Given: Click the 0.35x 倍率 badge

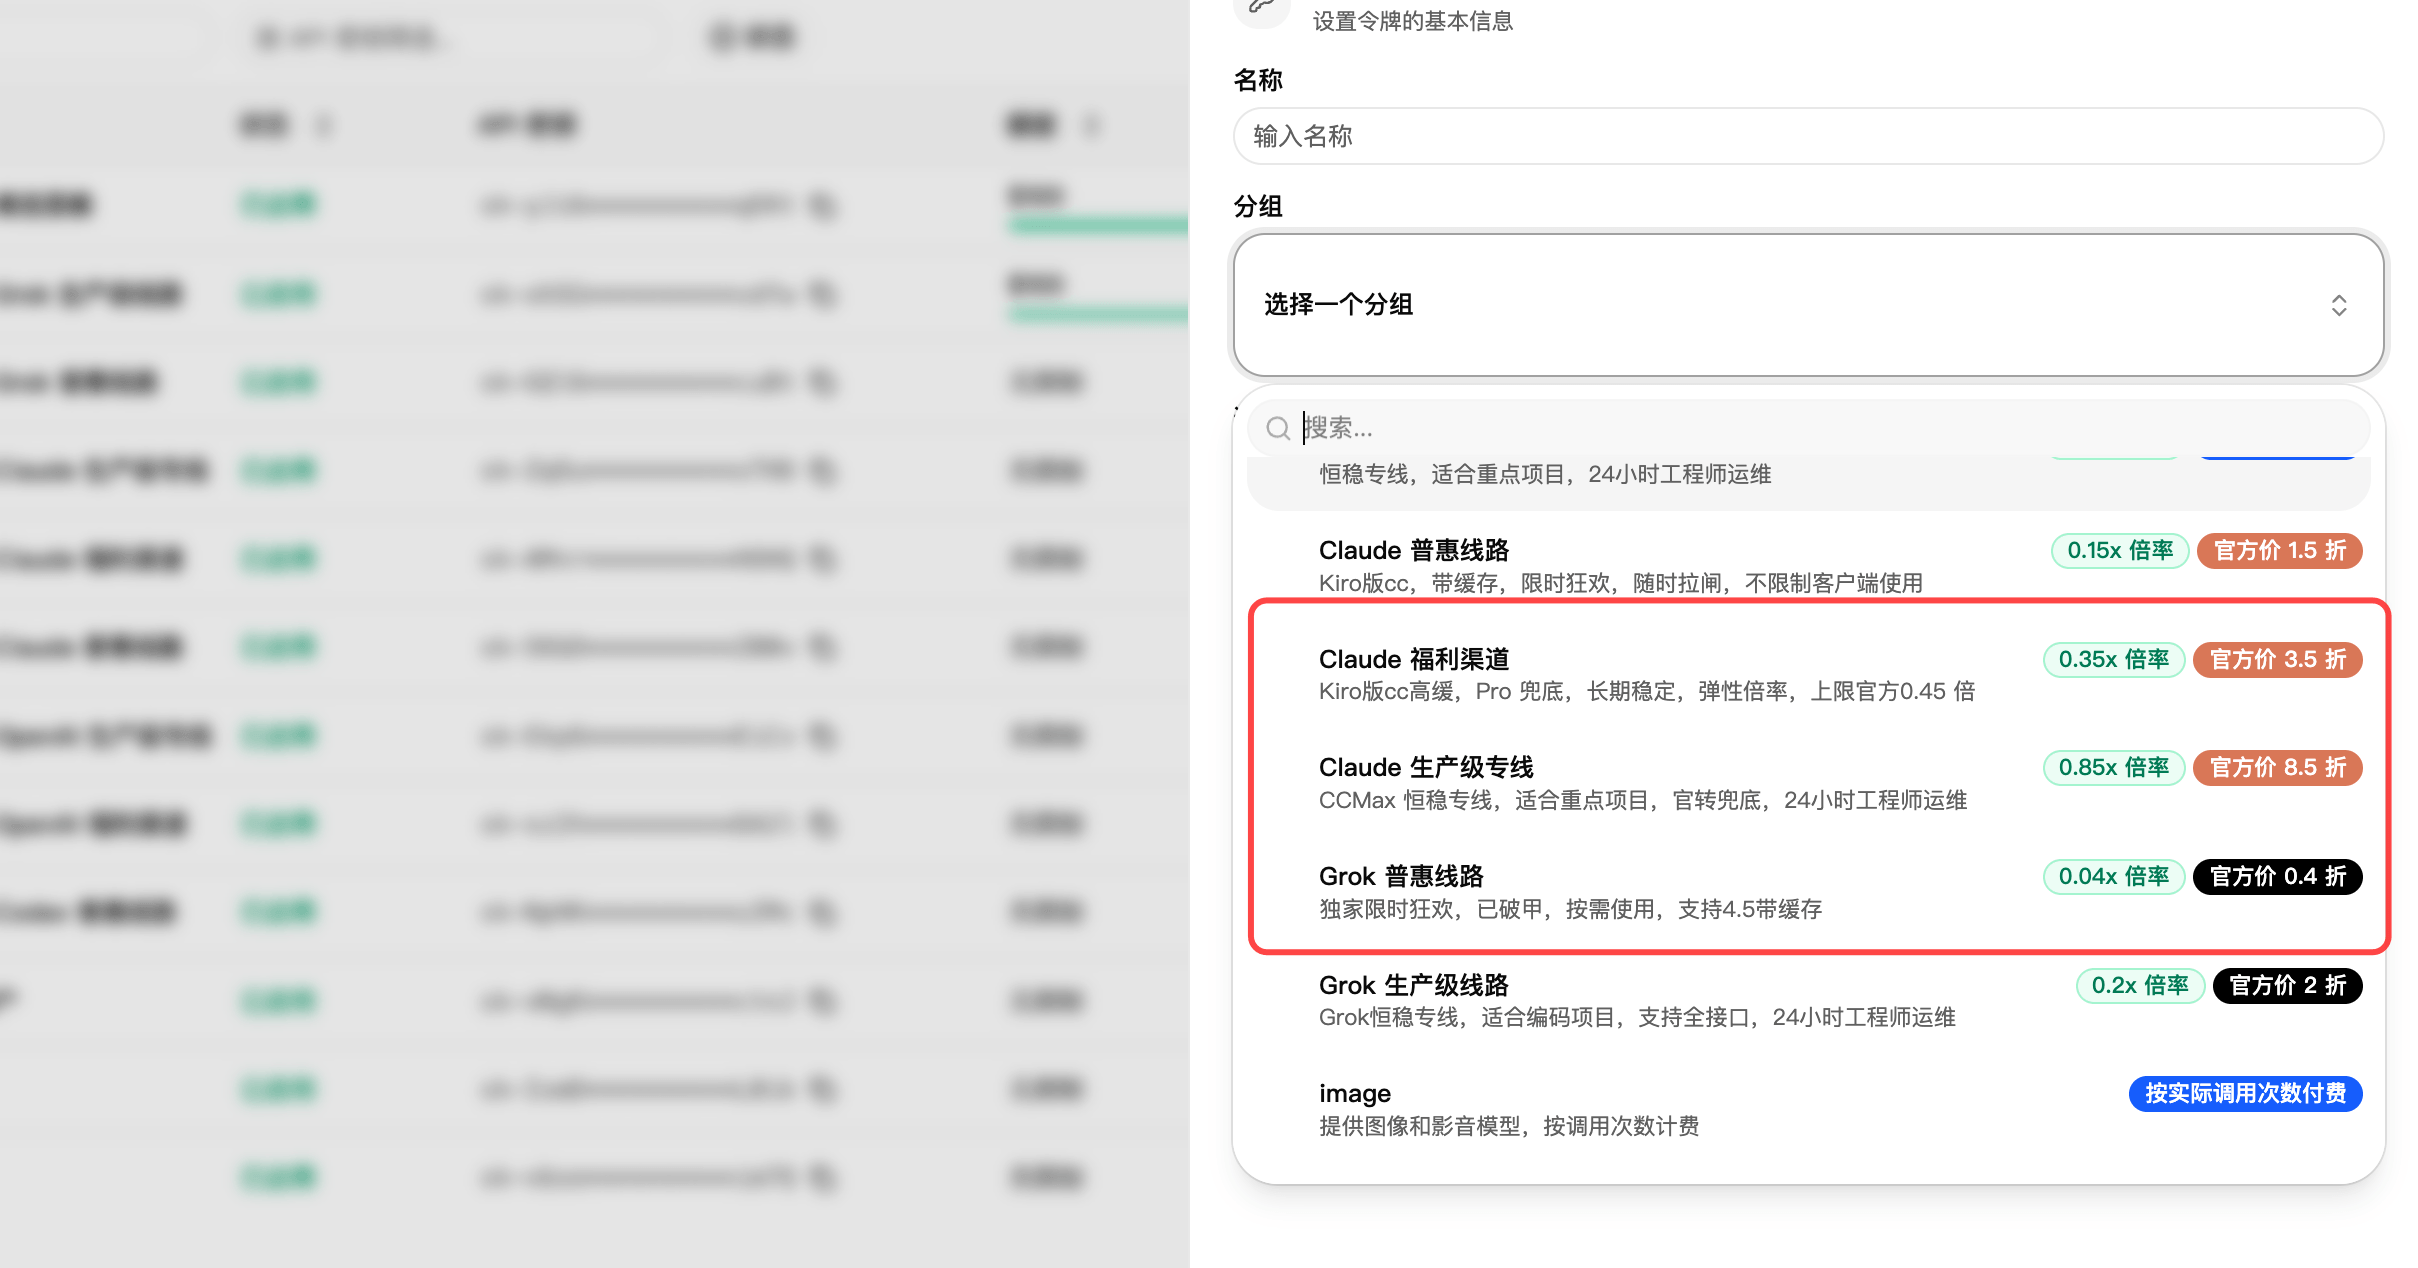Looking at the screenshot, I should 2114,659.
